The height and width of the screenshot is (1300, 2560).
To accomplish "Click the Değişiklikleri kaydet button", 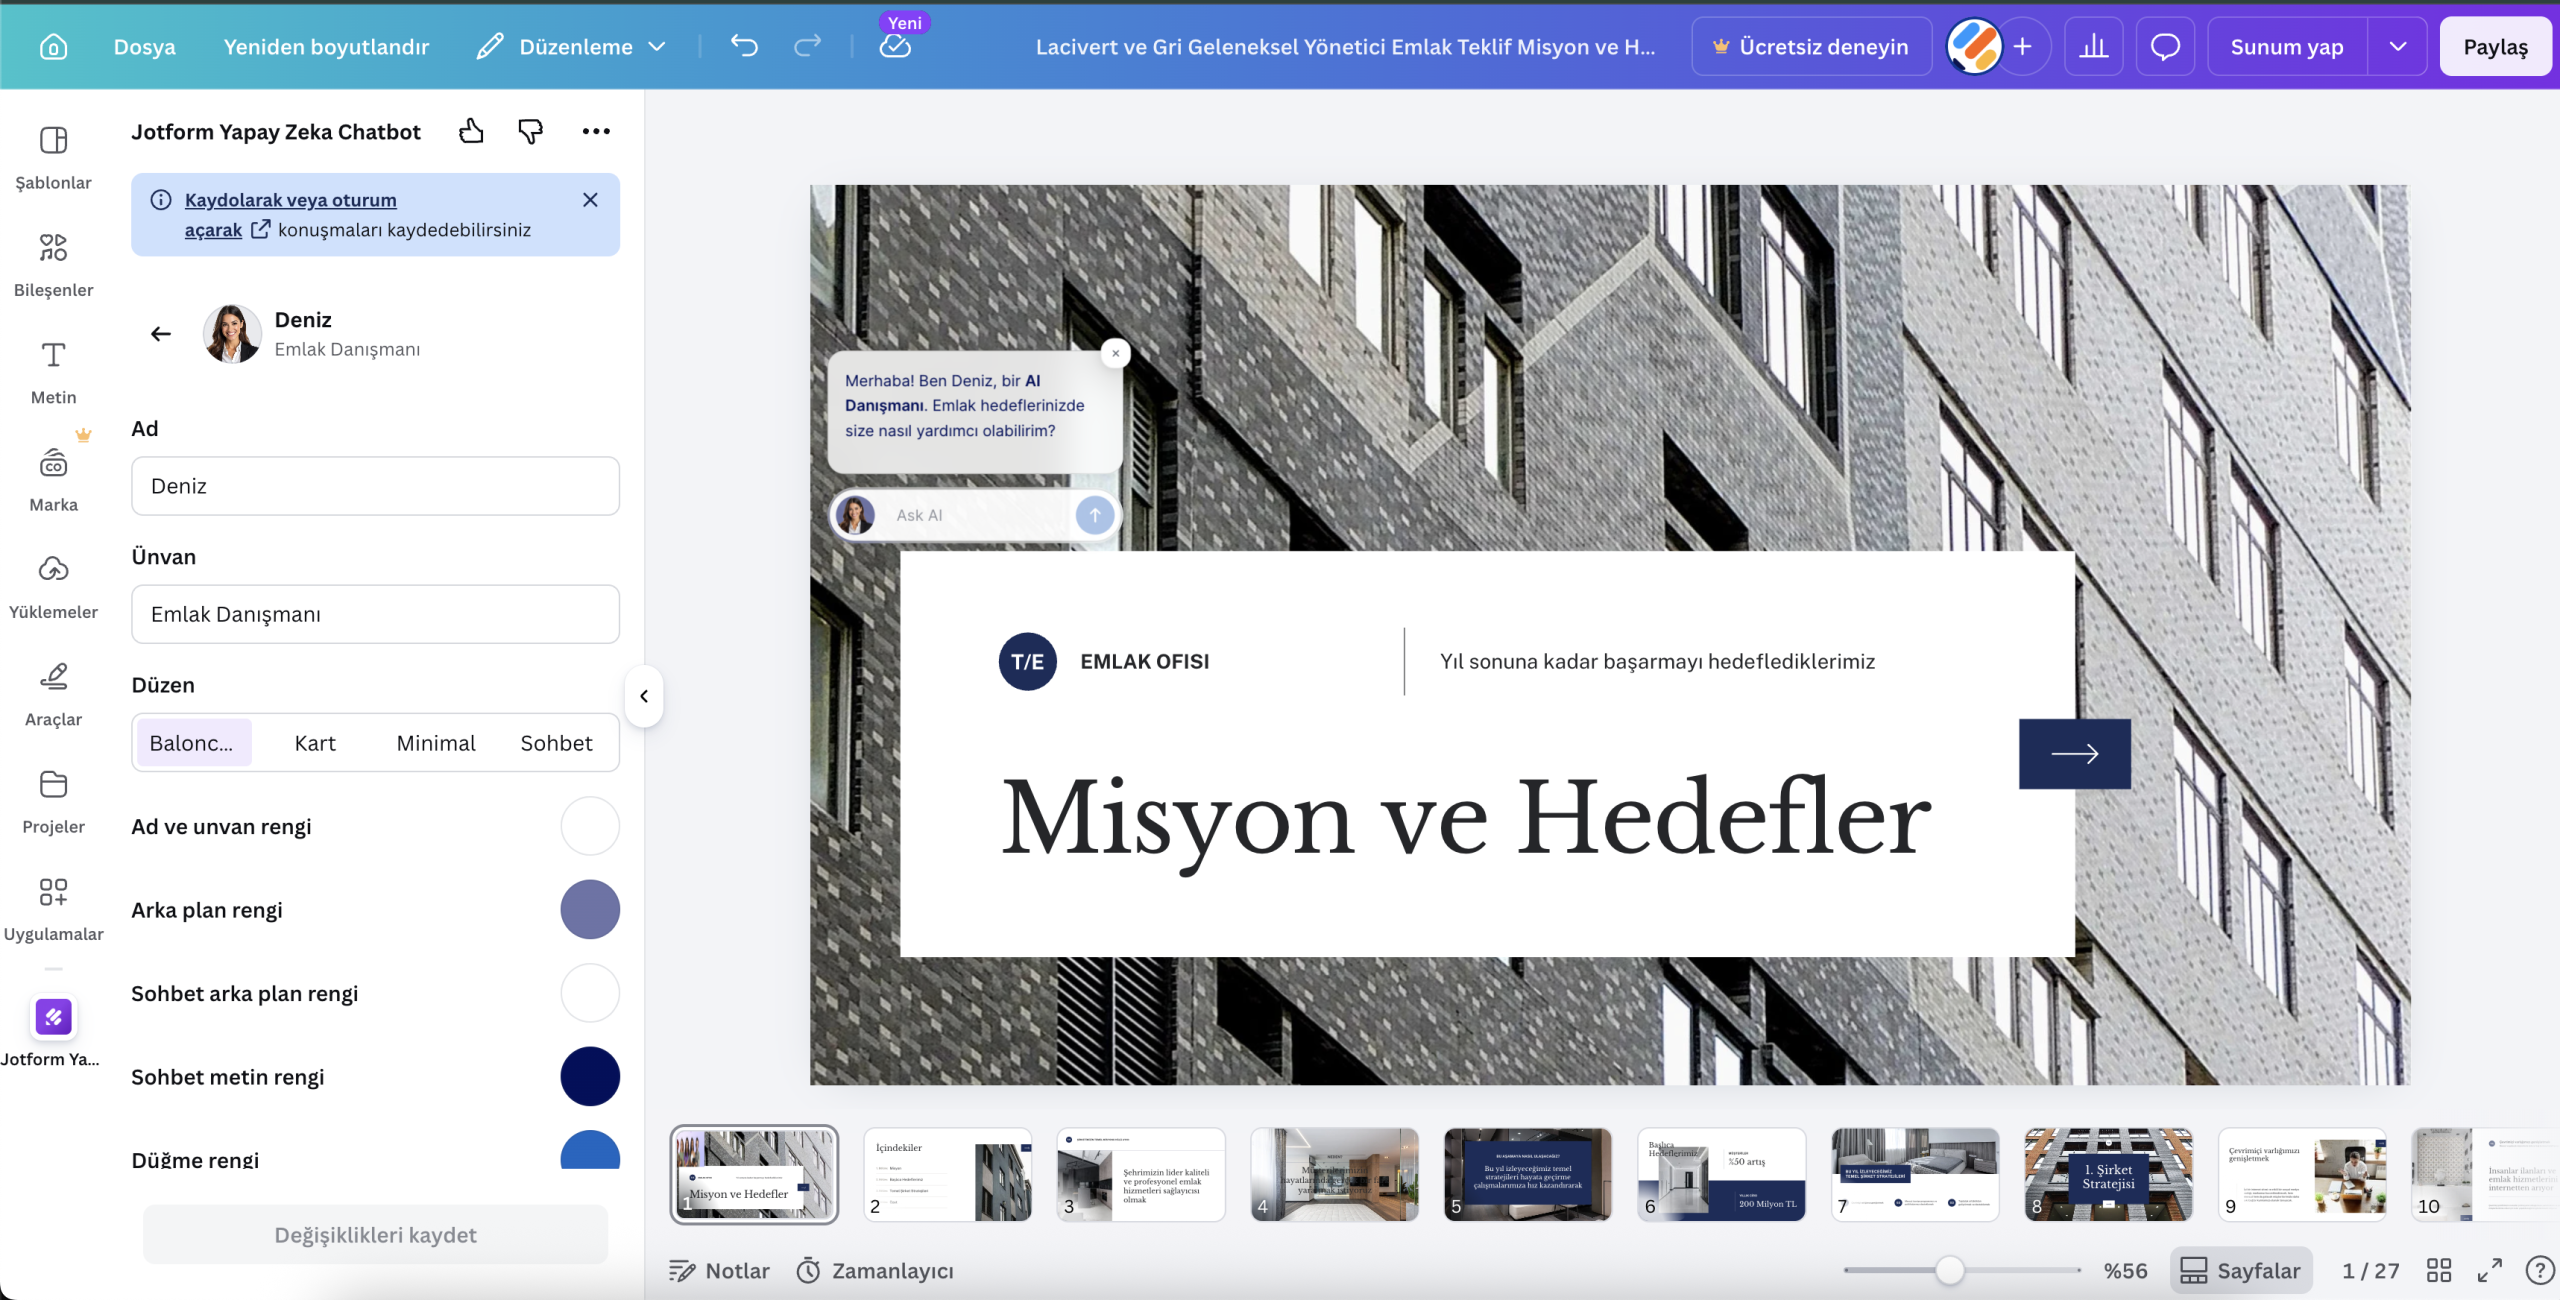I will 375,1235.
